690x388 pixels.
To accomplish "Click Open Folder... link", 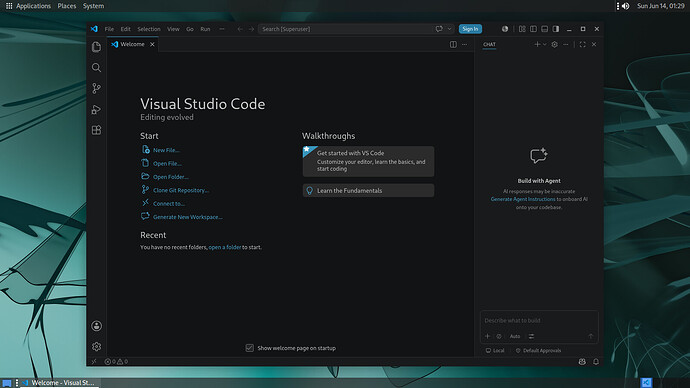I will 171,177.
